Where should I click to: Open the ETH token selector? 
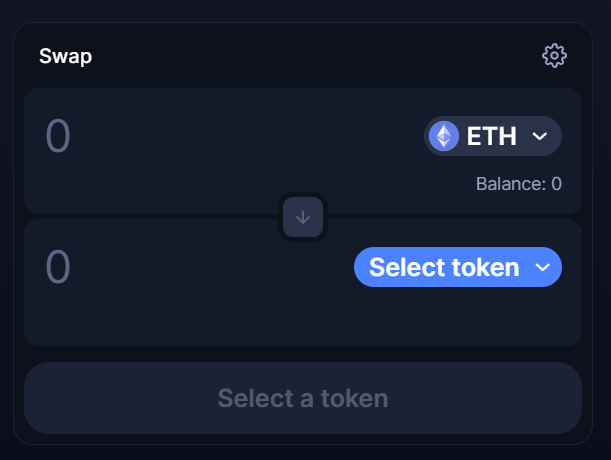[x=493, y=136]
